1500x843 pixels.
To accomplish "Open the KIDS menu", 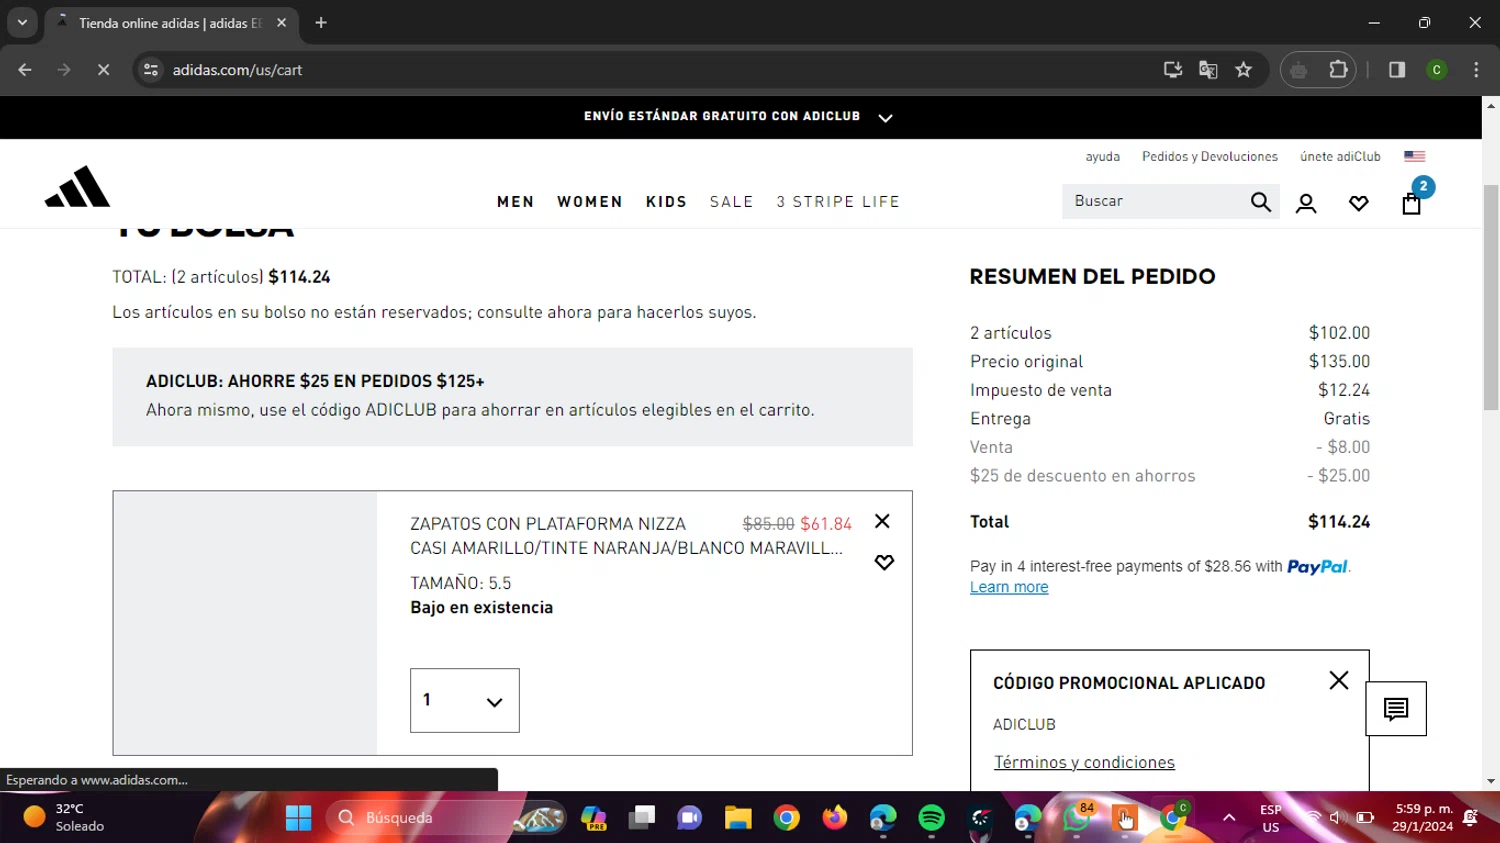I will (666, 202).
